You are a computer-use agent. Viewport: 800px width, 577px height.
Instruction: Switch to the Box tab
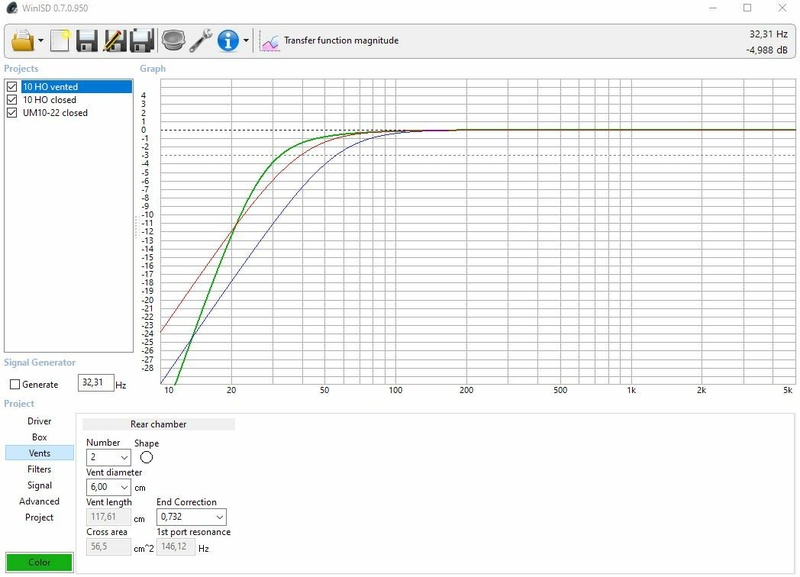[39, 437]
